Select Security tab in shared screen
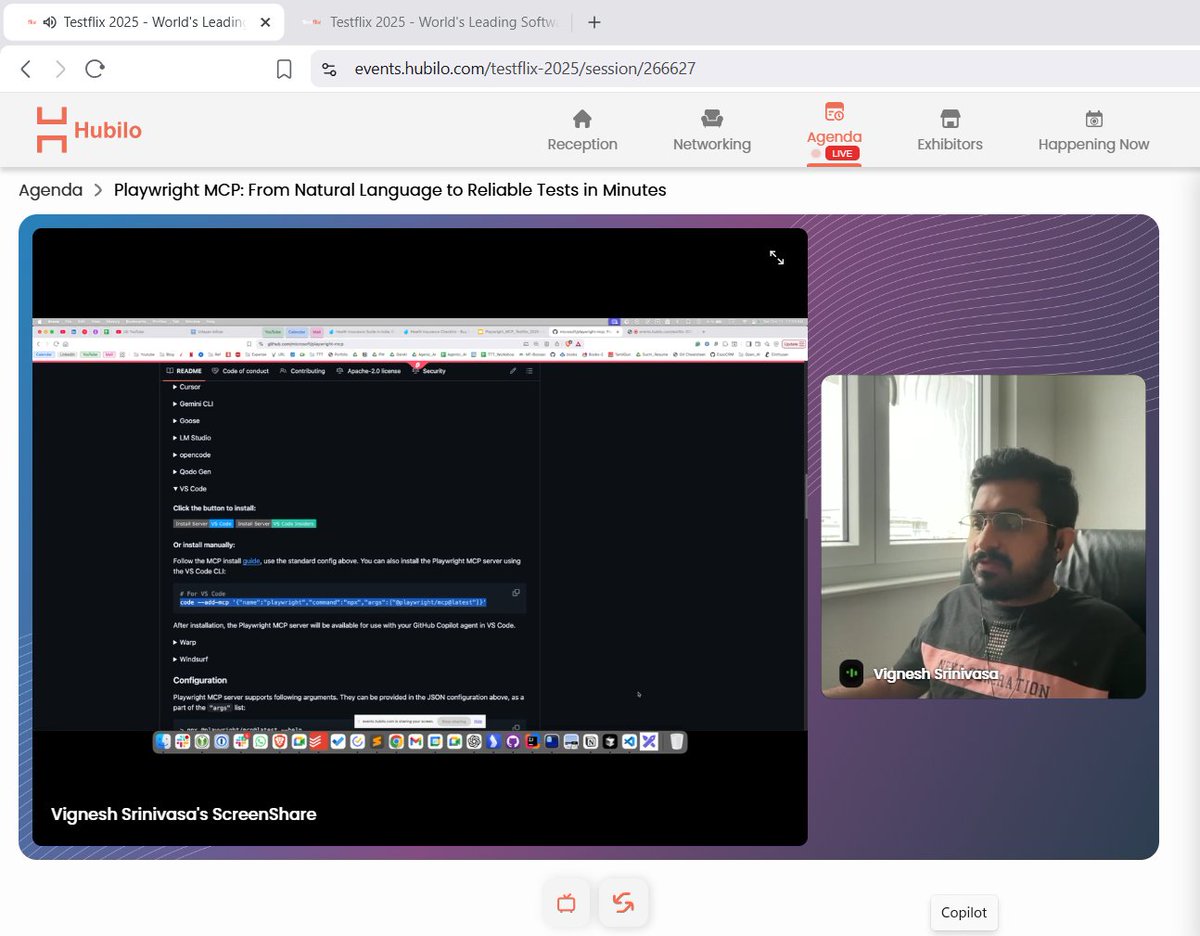This screenshot has width=1200, height=936. pos(428,371)
